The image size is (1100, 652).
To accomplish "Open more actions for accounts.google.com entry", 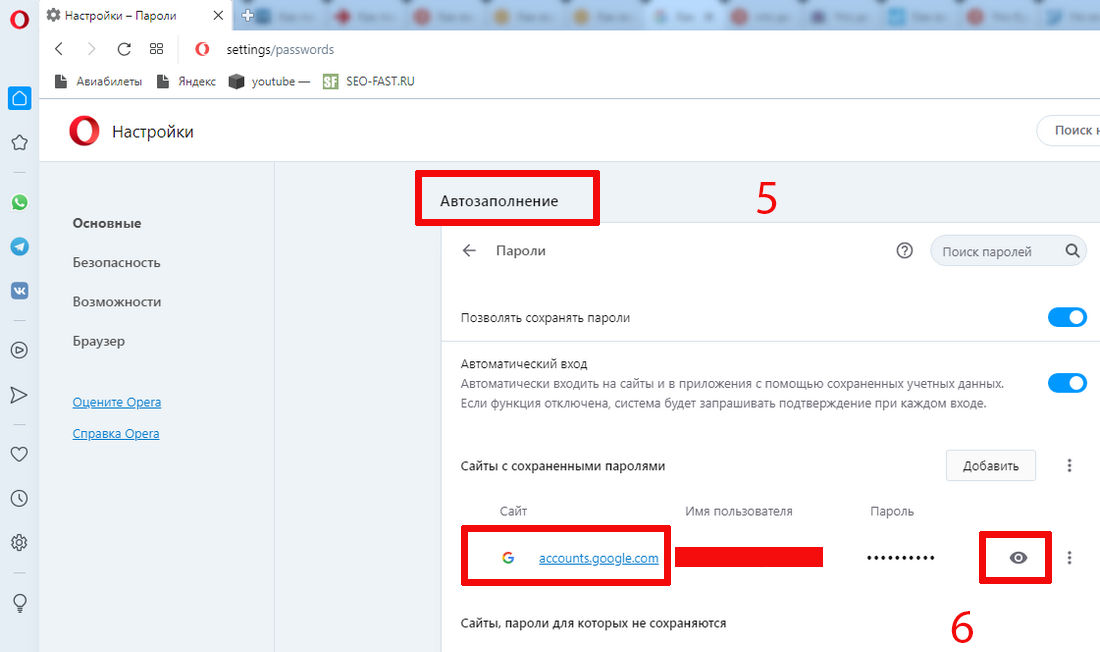I will click(1069, 558).
